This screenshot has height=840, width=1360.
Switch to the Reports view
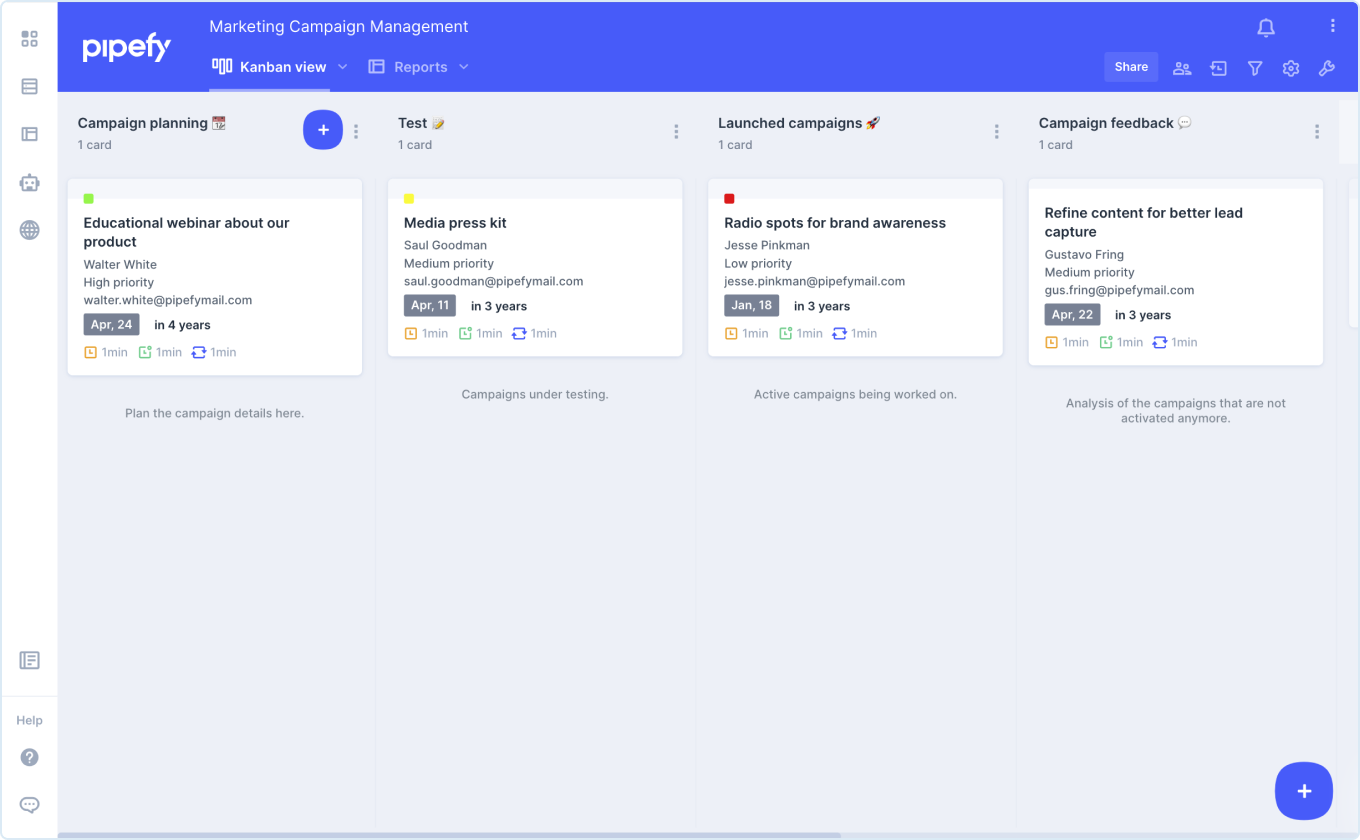pos(419,66)
